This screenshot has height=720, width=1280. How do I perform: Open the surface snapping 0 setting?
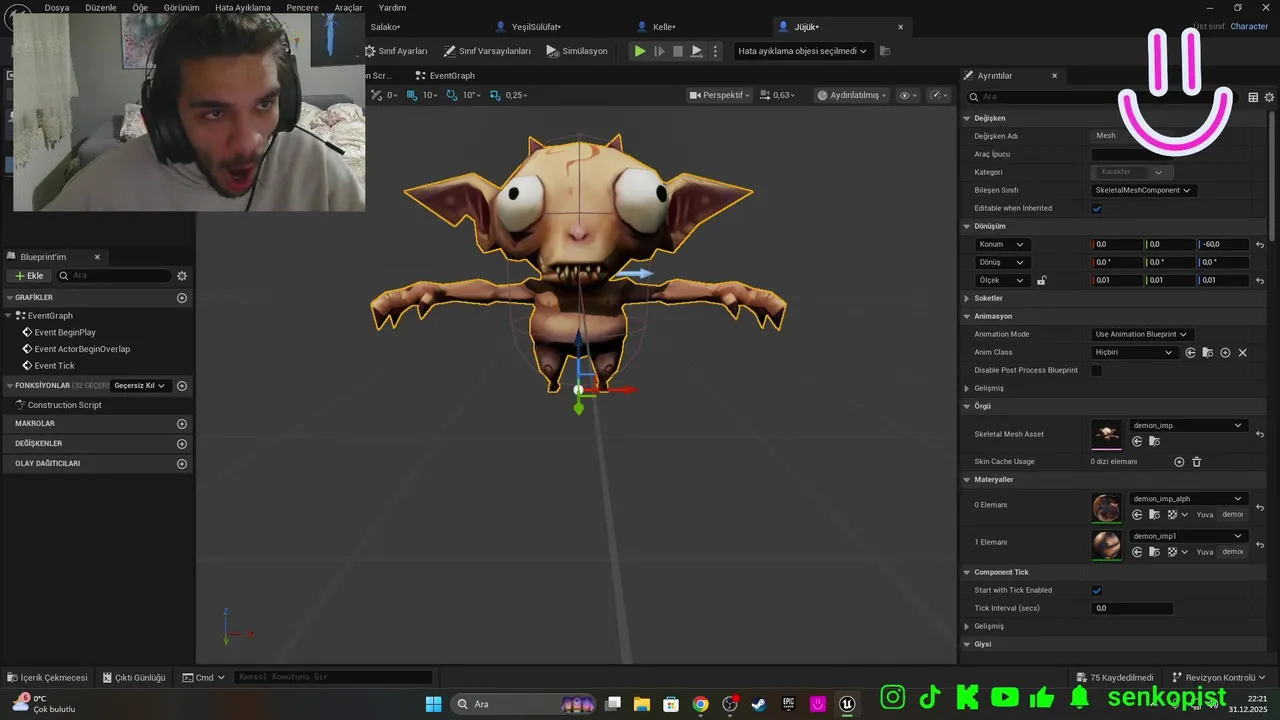click(x=384, y=95)
